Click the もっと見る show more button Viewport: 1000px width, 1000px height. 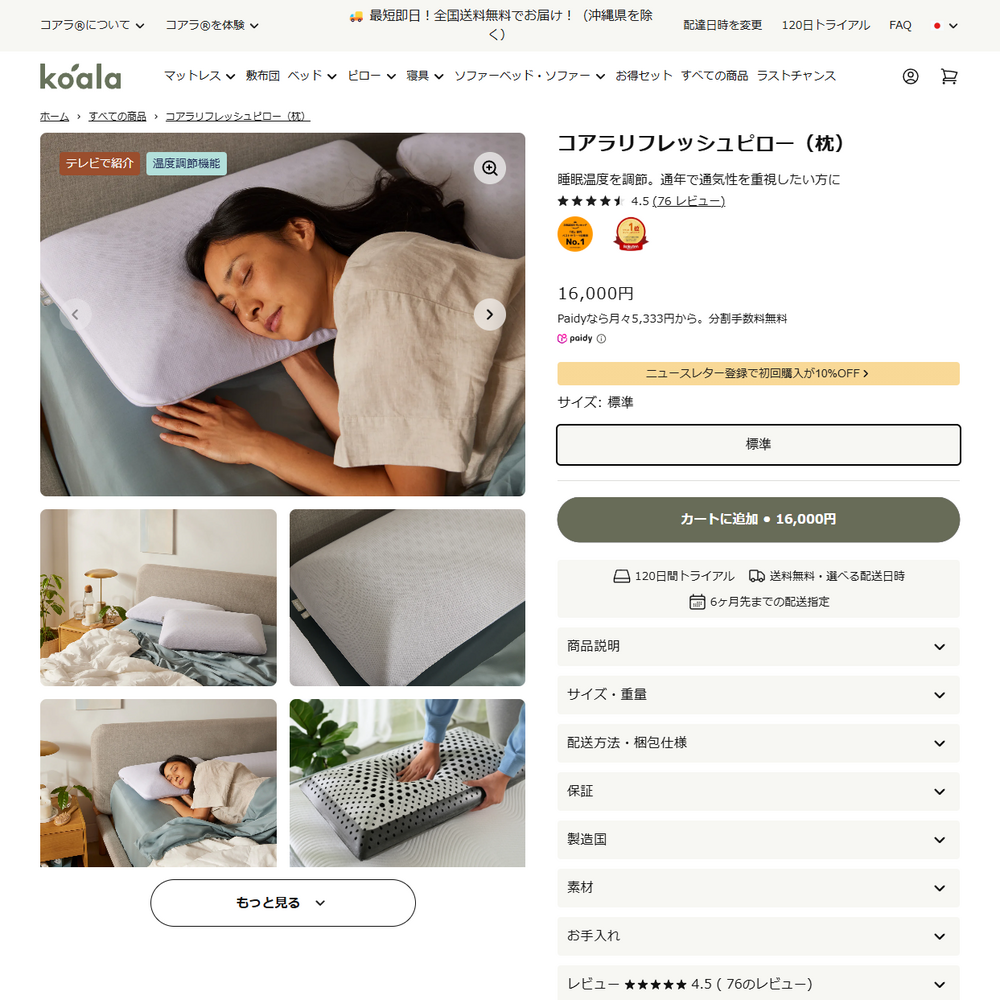point(283,903)
